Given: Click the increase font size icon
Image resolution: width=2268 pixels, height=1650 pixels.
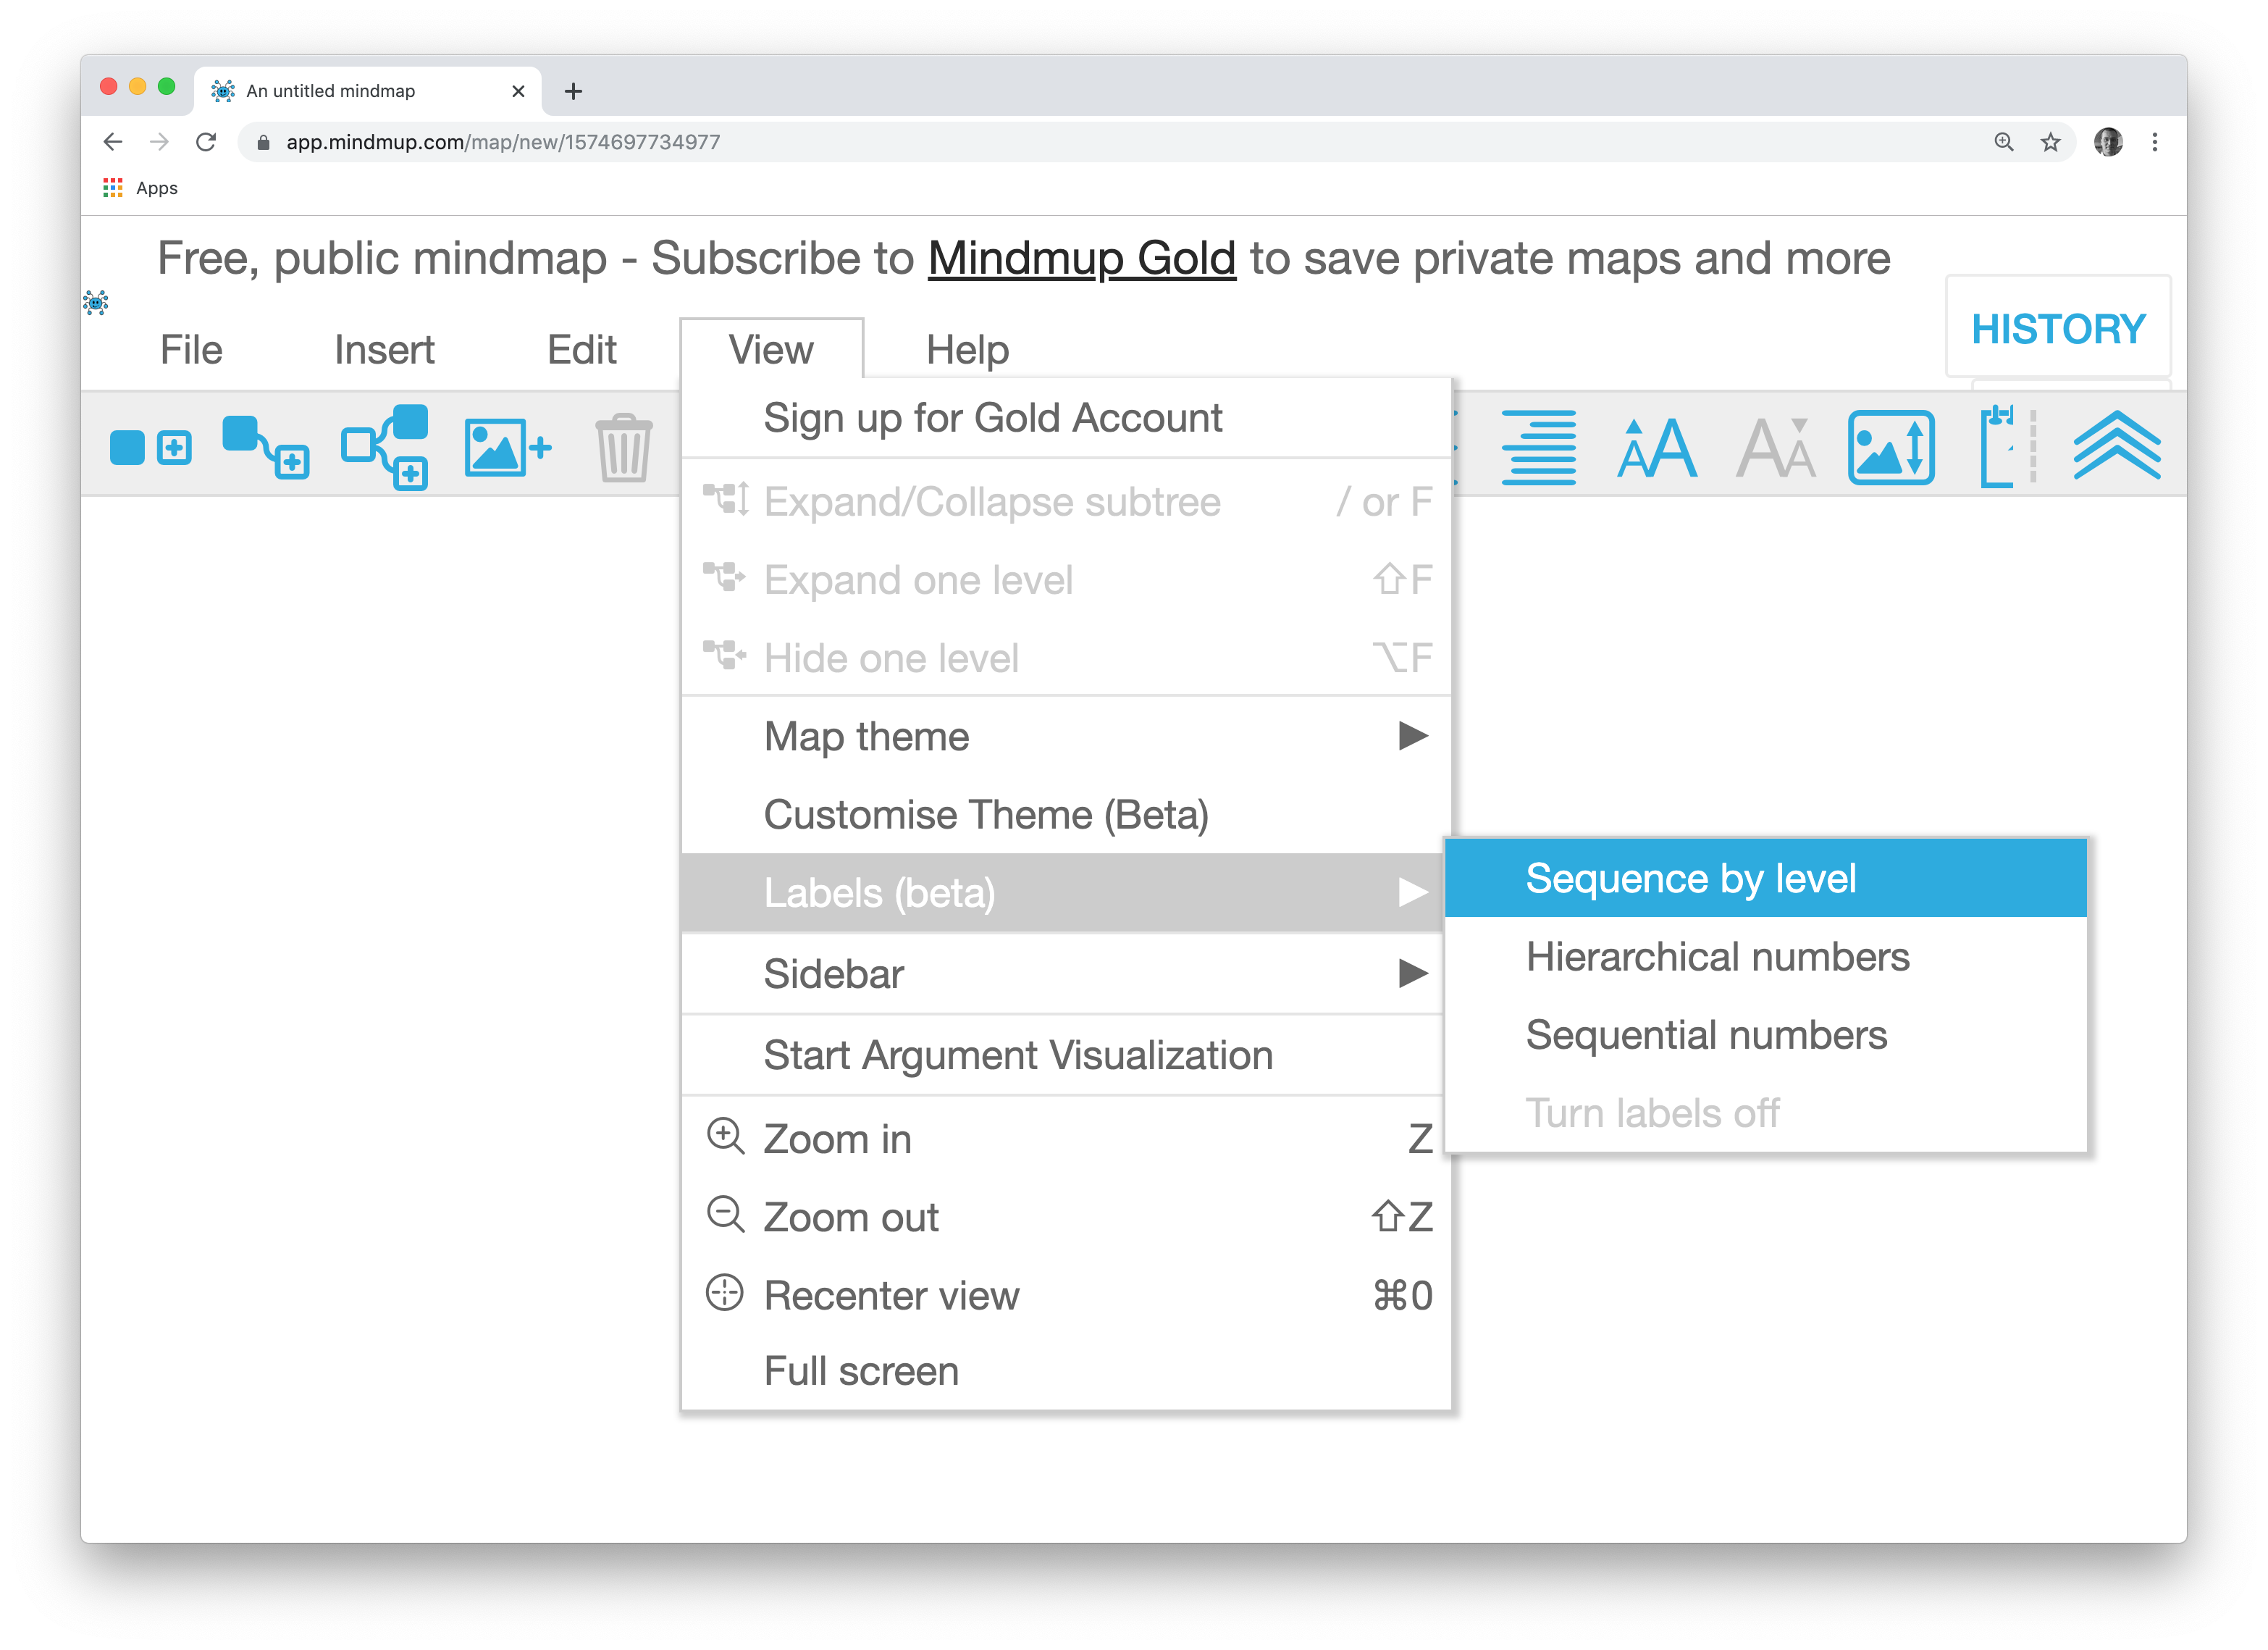Looking at the screenshot, I should [x=1656, y=447].
